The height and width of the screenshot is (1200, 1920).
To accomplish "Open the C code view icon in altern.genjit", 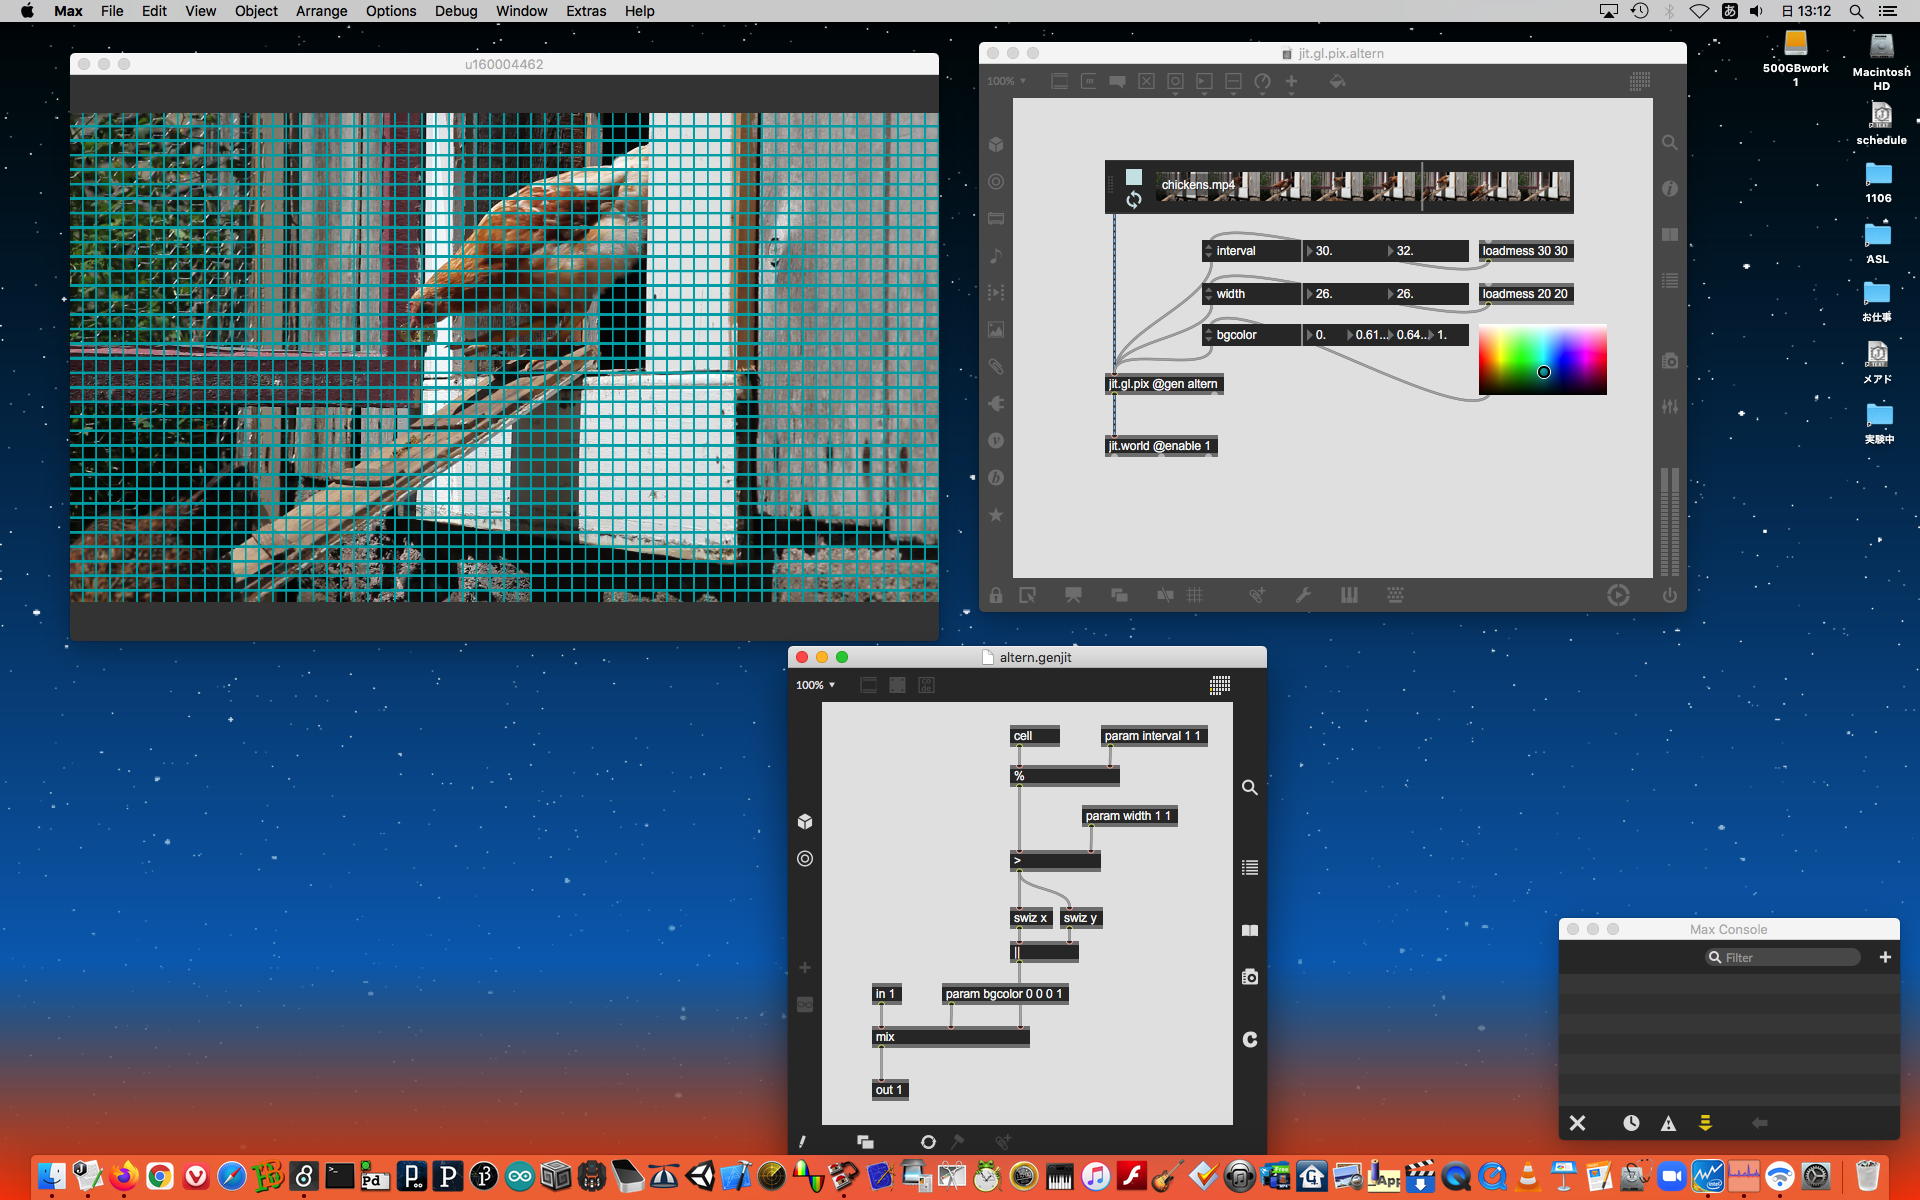I will coord(1250,1040).
